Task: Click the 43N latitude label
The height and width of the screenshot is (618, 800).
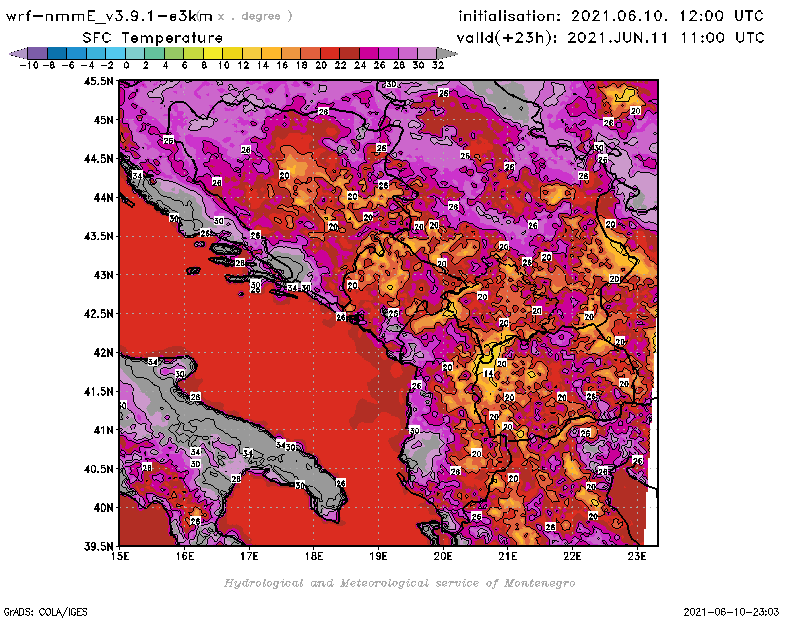Action: 103,275
